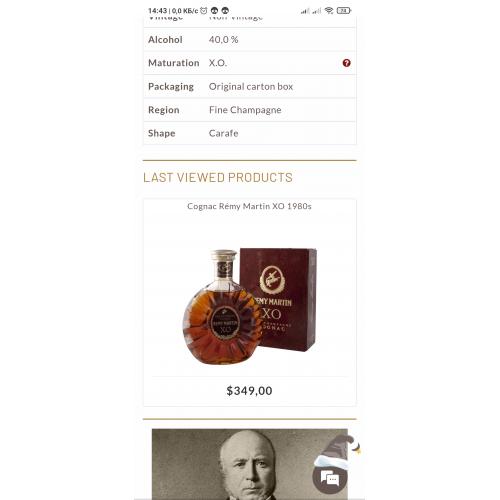Tap the battery indicator icon
The width and height of the screenshot is (500, 500).
343,11
